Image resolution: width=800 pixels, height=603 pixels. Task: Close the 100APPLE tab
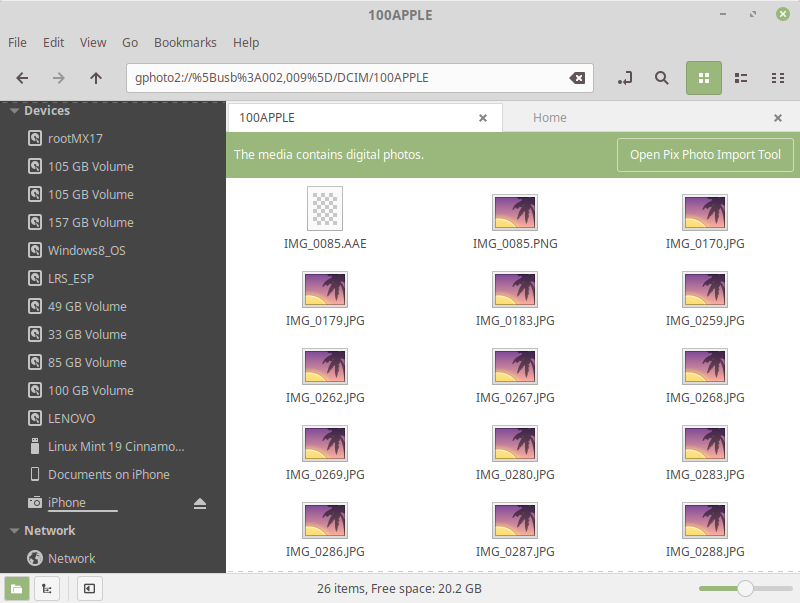tap(483, 118)
